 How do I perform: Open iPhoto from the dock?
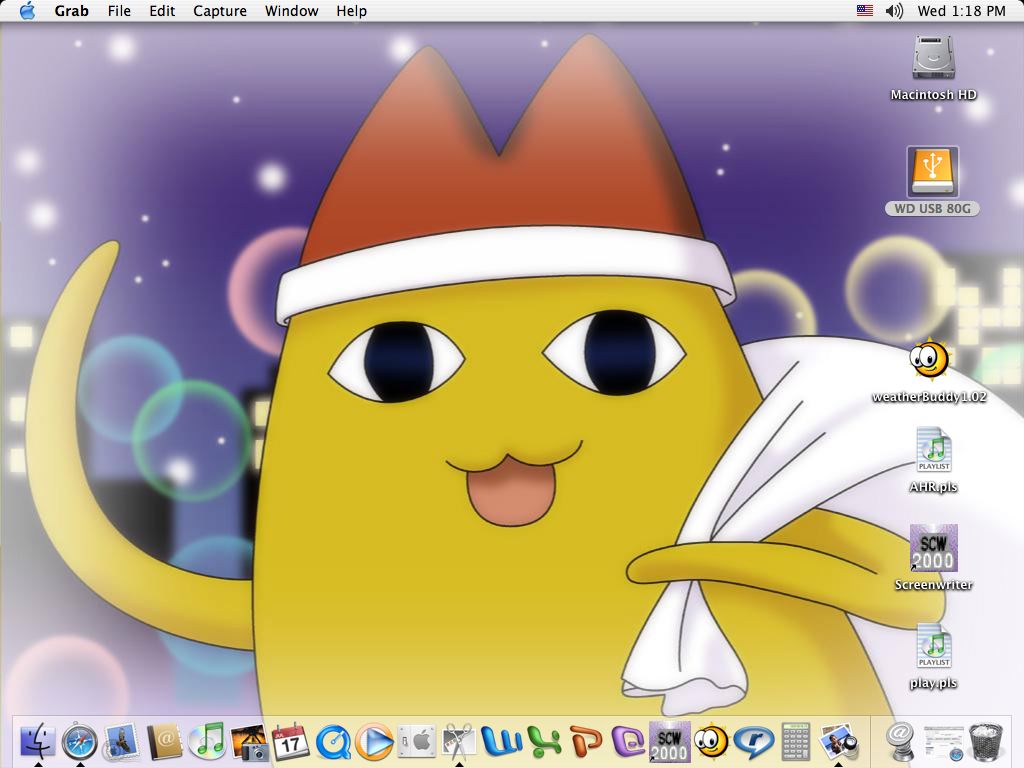tap(248, 741)
